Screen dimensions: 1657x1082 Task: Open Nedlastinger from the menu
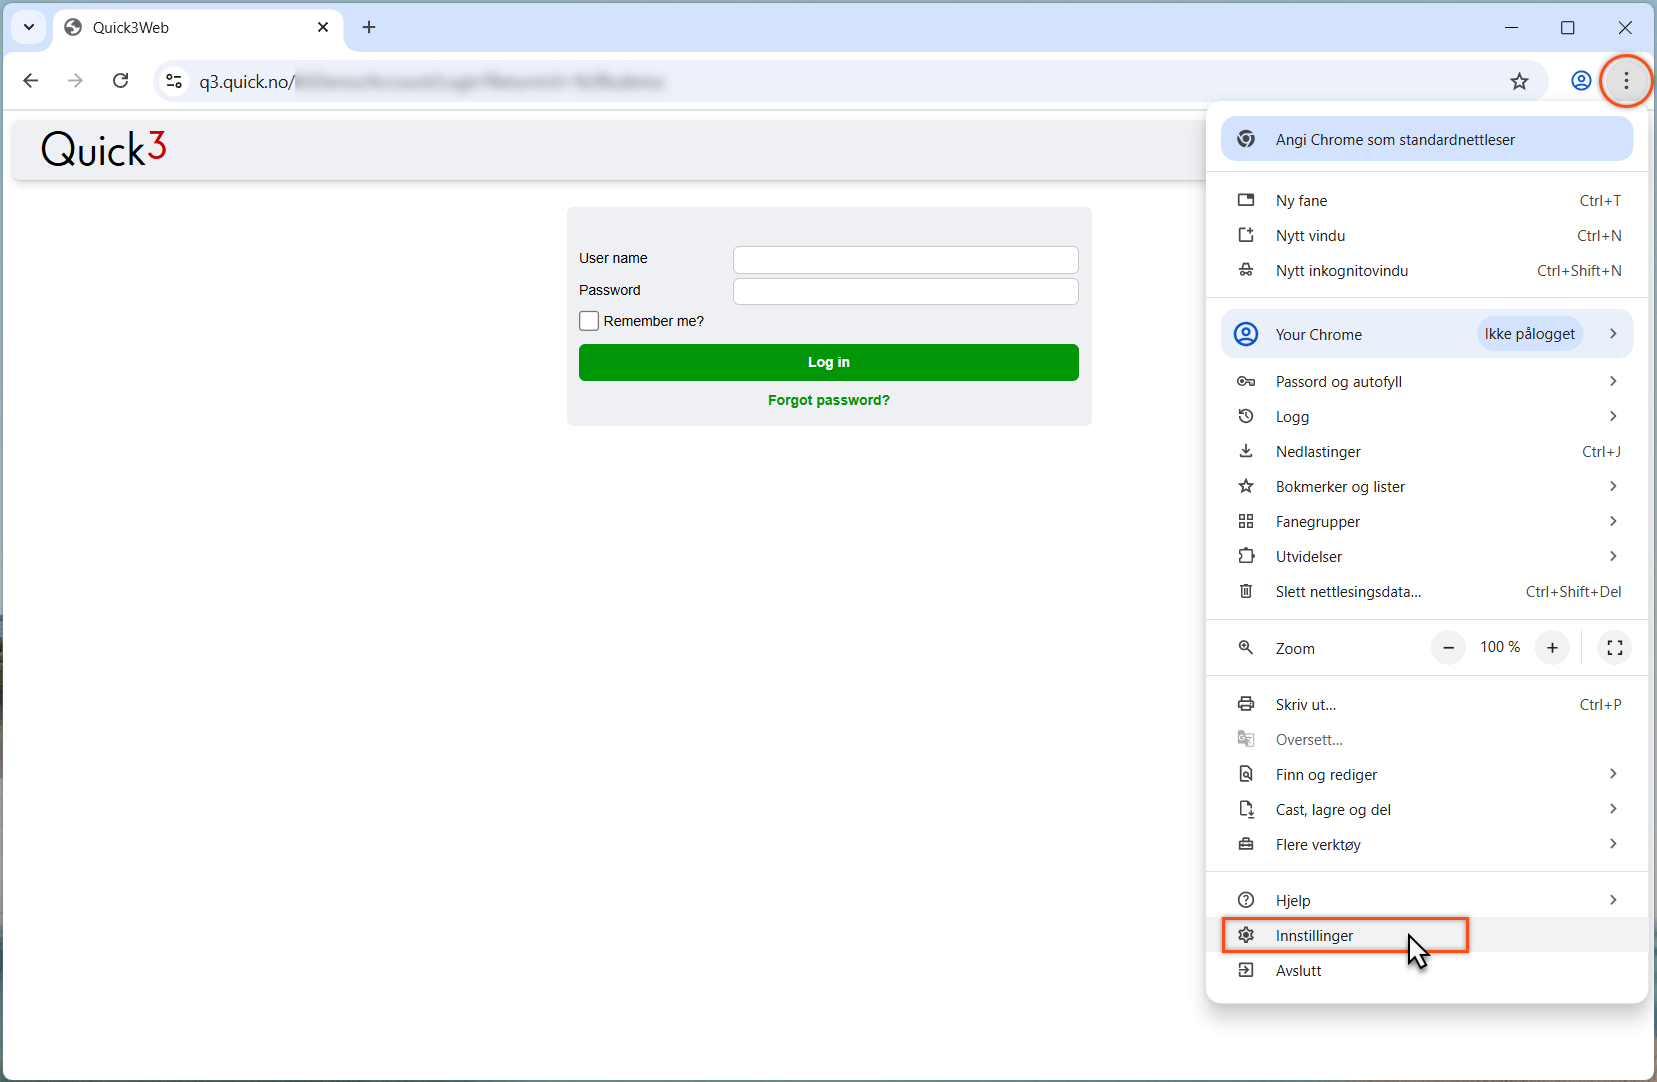[x=1426, y=451]
